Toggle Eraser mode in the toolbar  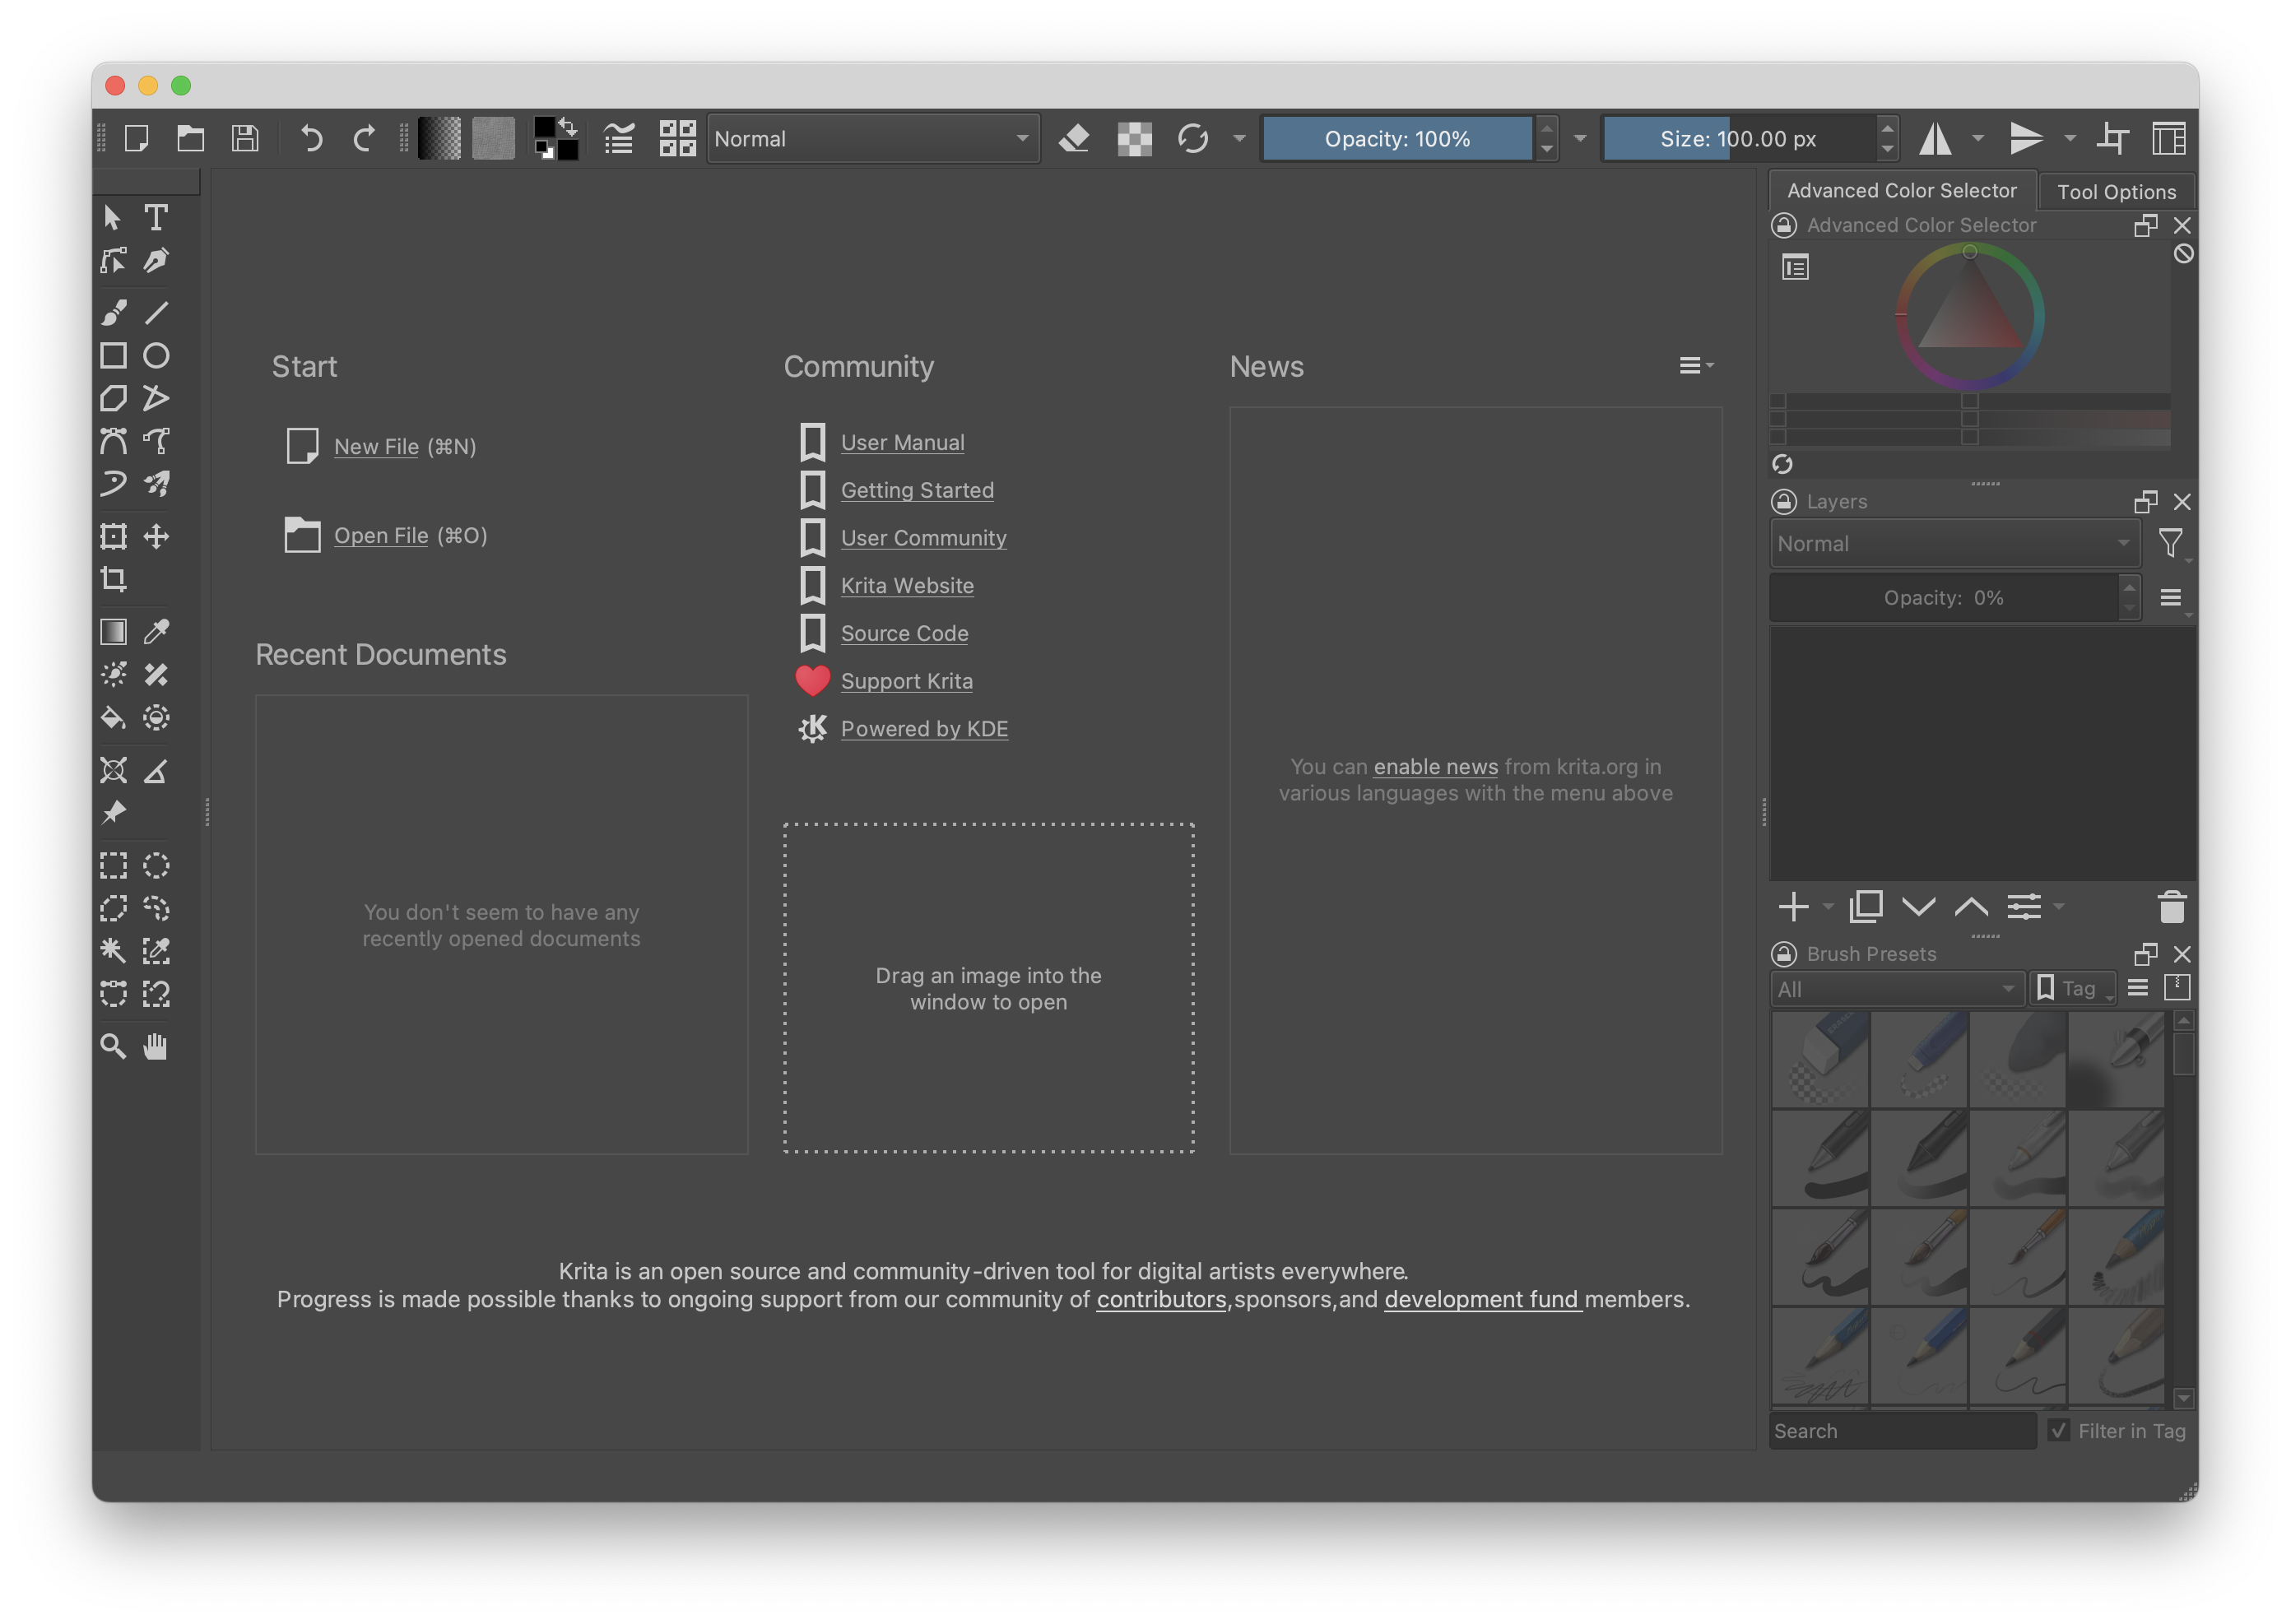[x=1074, y=138]
